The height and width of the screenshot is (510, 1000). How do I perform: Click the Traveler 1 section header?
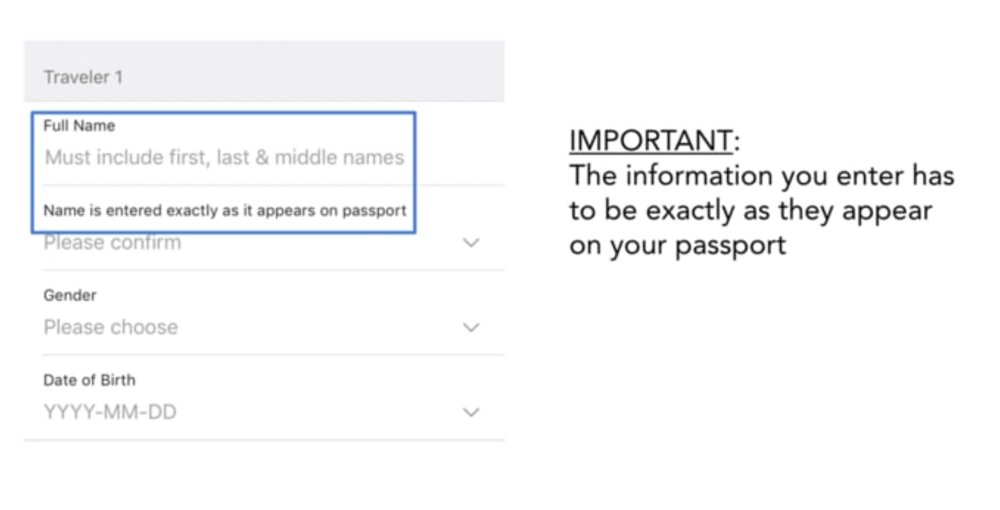[84, 77]
